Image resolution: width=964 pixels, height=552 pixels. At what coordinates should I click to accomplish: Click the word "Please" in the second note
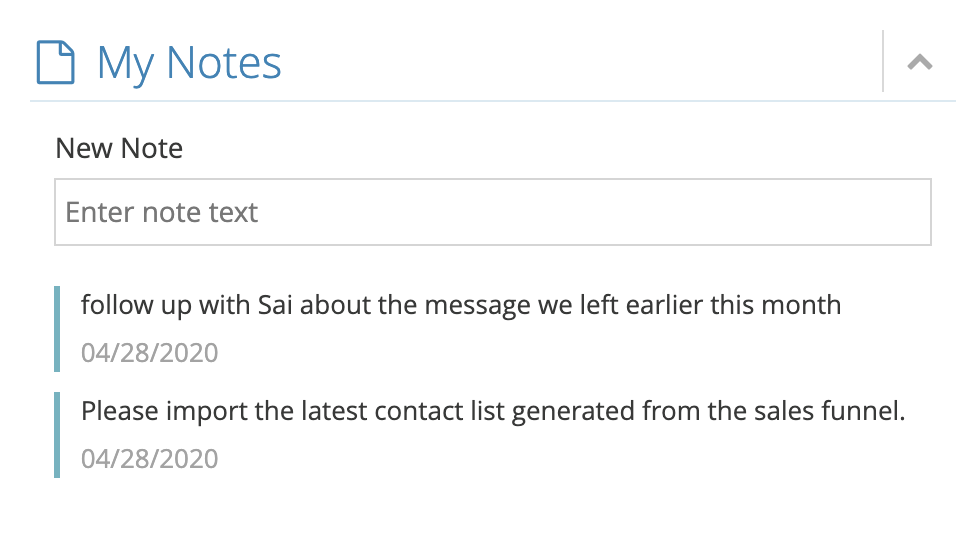114,411
